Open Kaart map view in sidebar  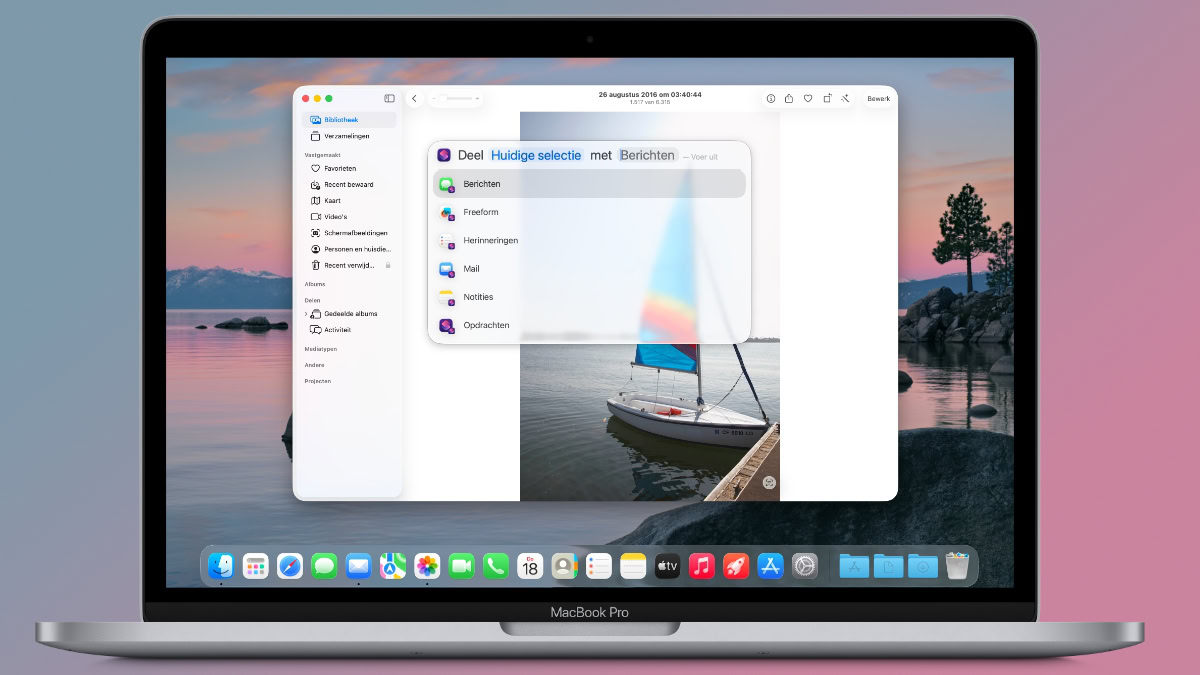332,201
